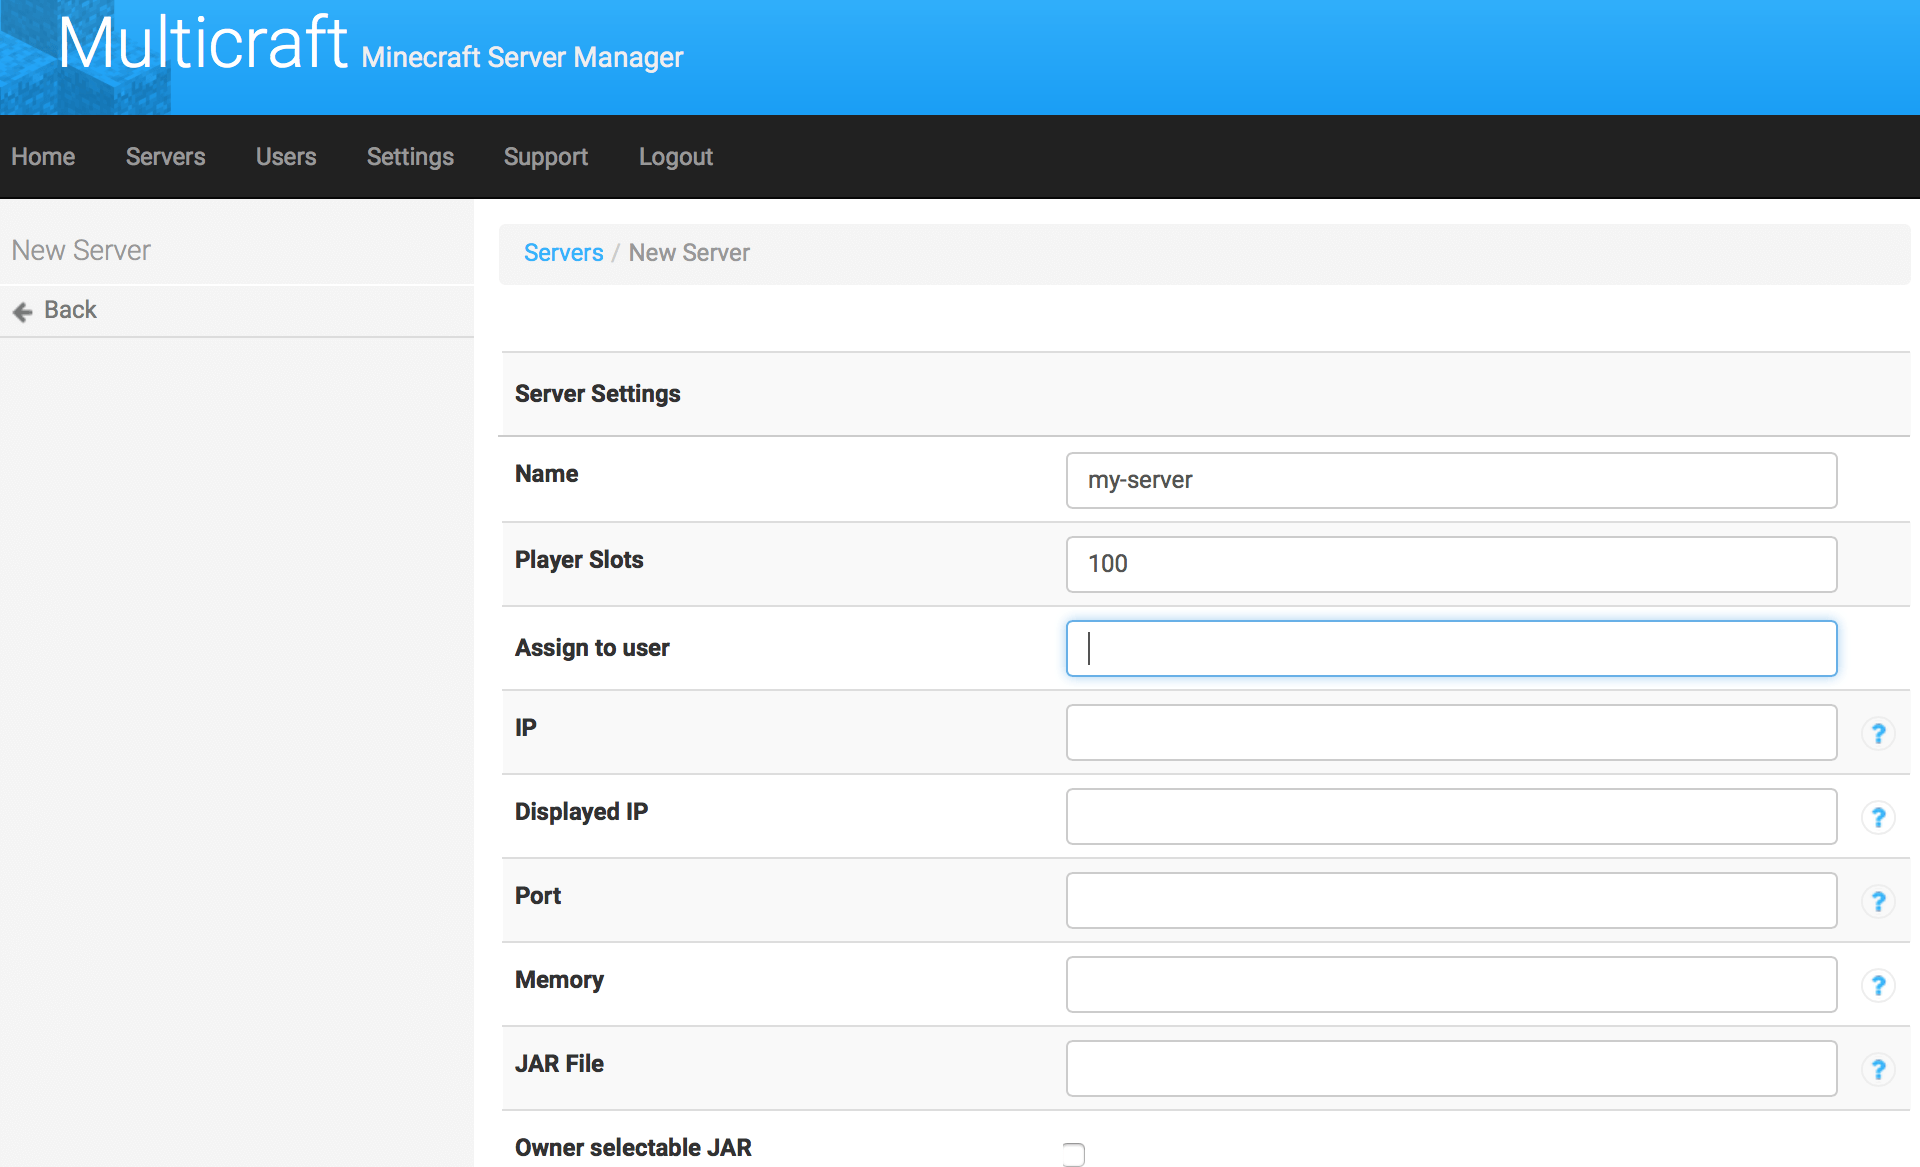
Task: Click the New Server sidebar heading
Action: tap(81, 250)
